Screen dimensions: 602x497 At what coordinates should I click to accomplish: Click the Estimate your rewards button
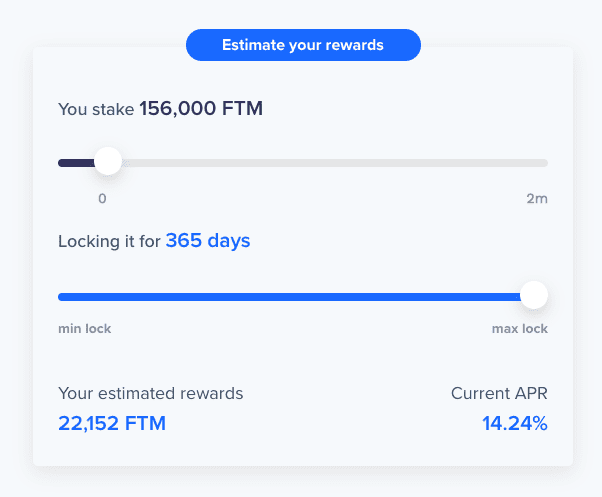[x=303, y=45]
